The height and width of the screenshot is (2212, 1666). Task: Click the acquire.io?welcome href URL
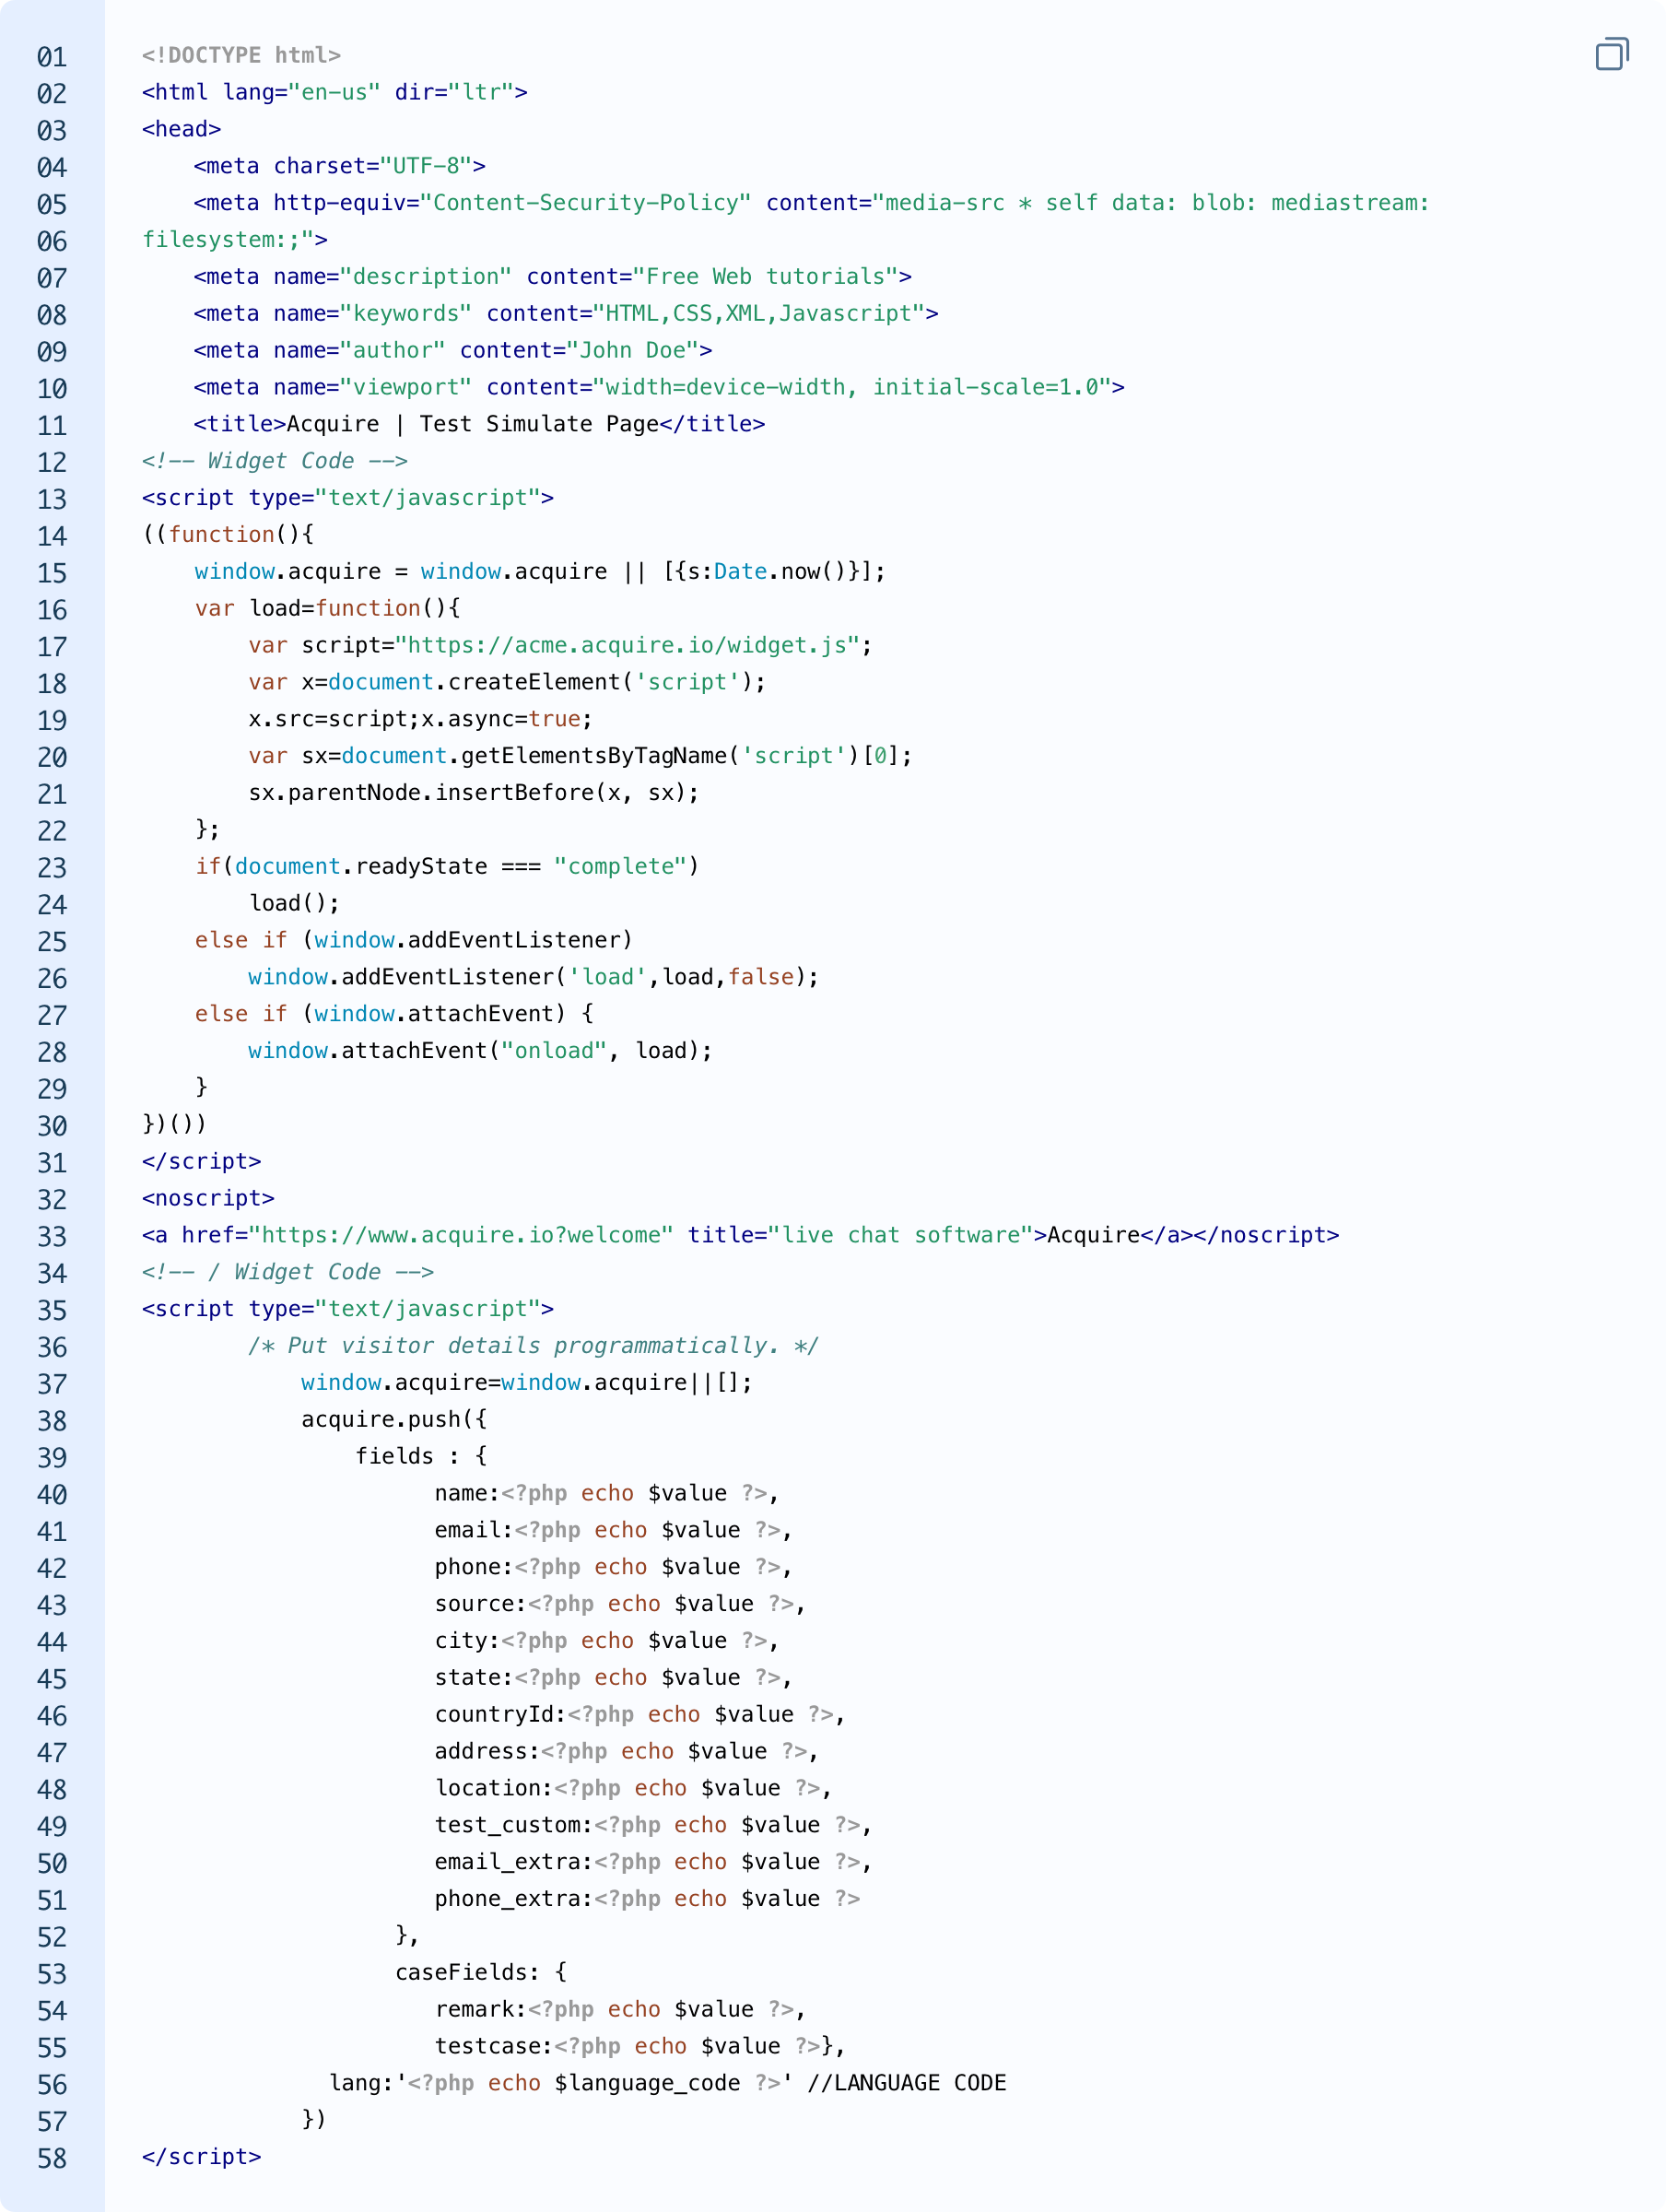pos(461,1236)
